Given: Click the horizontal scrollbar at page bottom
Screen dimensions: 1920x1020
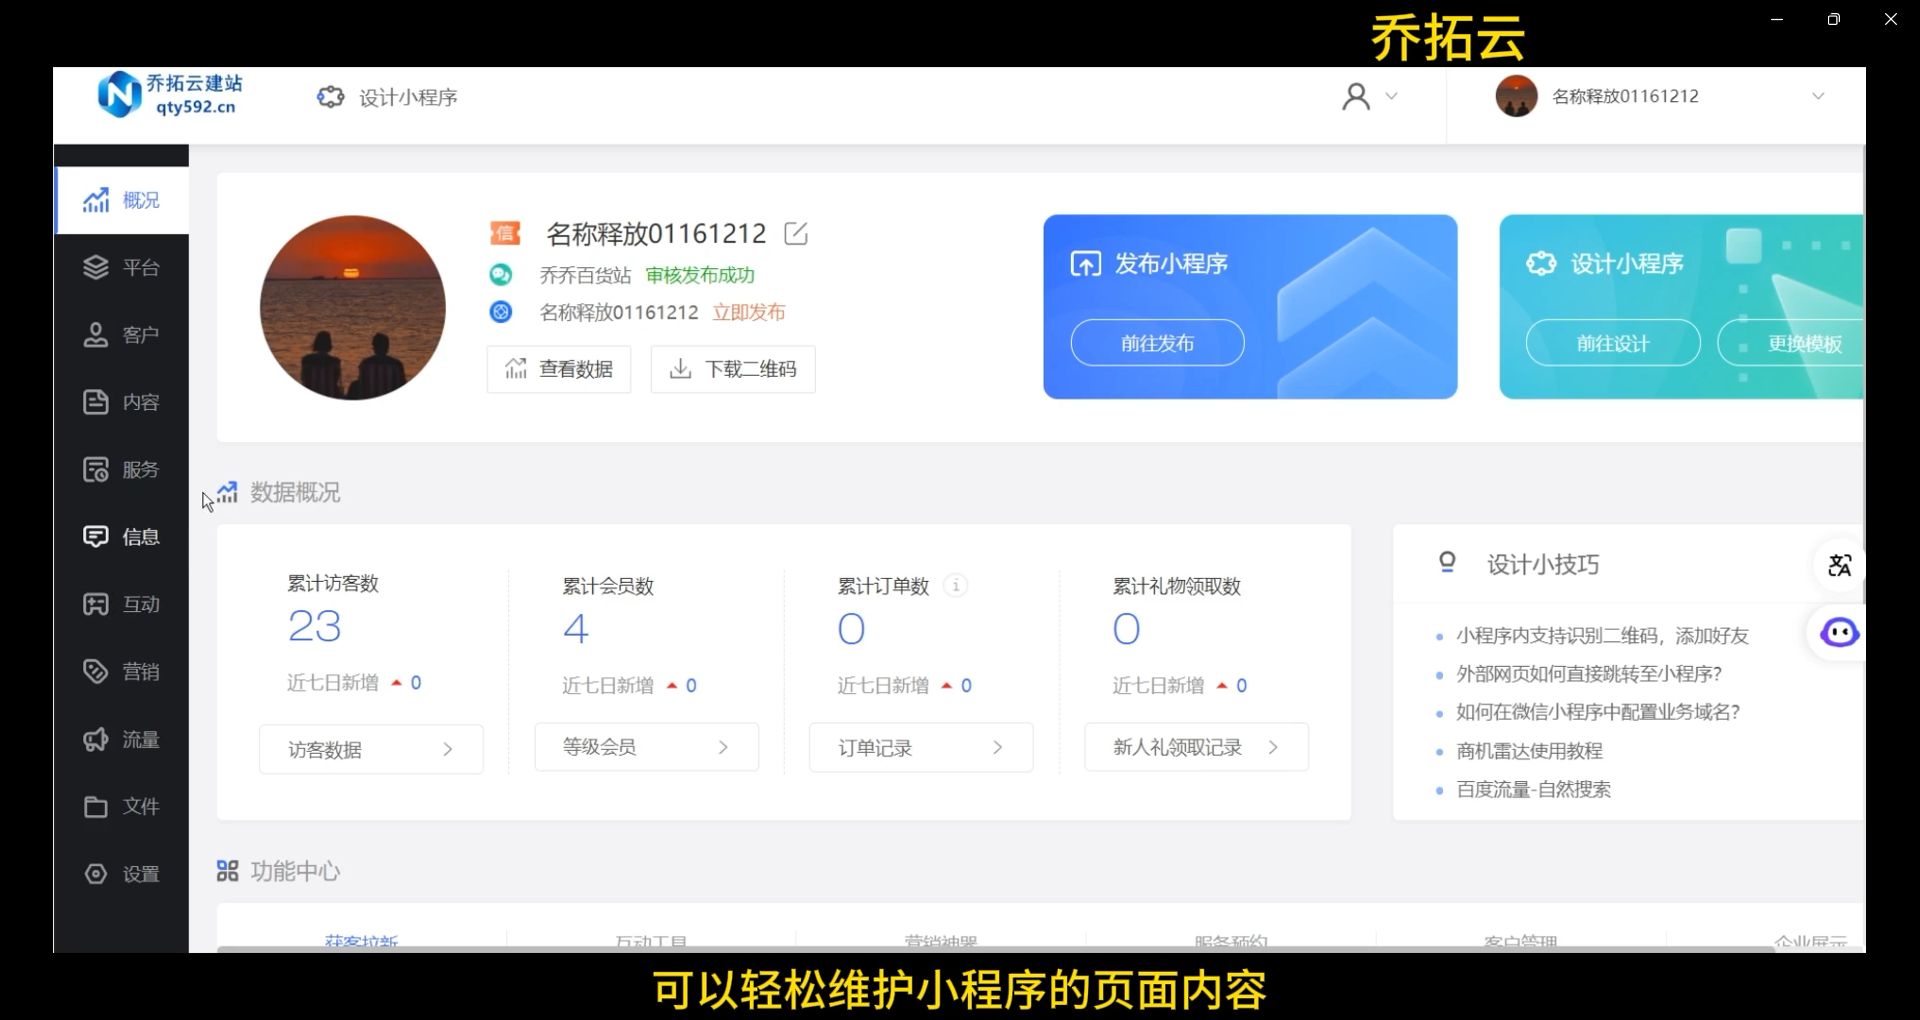Looking at the screenshot, I should click(995, 948).
